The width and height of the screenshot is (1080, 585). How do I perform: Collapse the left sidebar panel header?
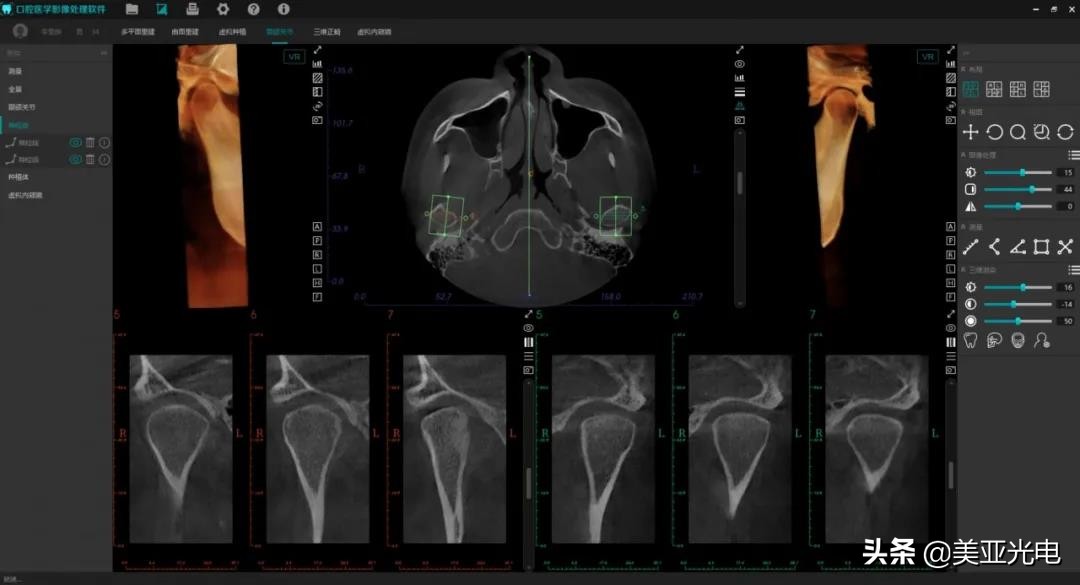[104, 52]
